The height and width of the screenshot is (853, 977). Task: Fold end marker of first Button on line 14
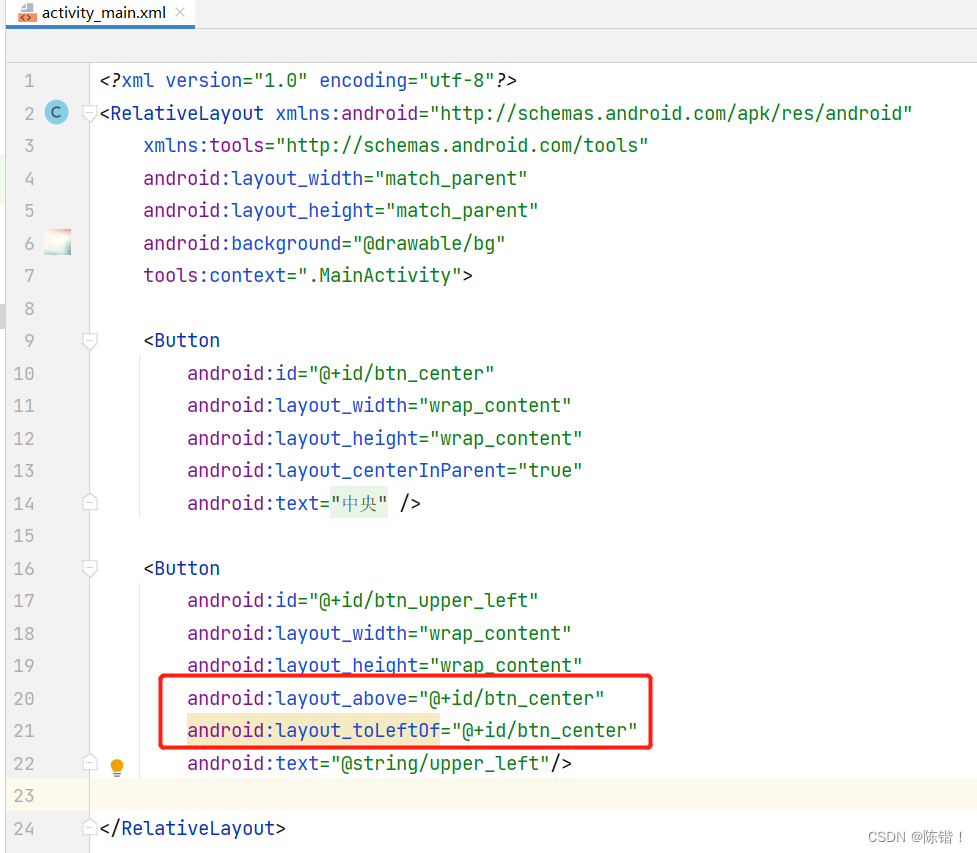point(90,503)
